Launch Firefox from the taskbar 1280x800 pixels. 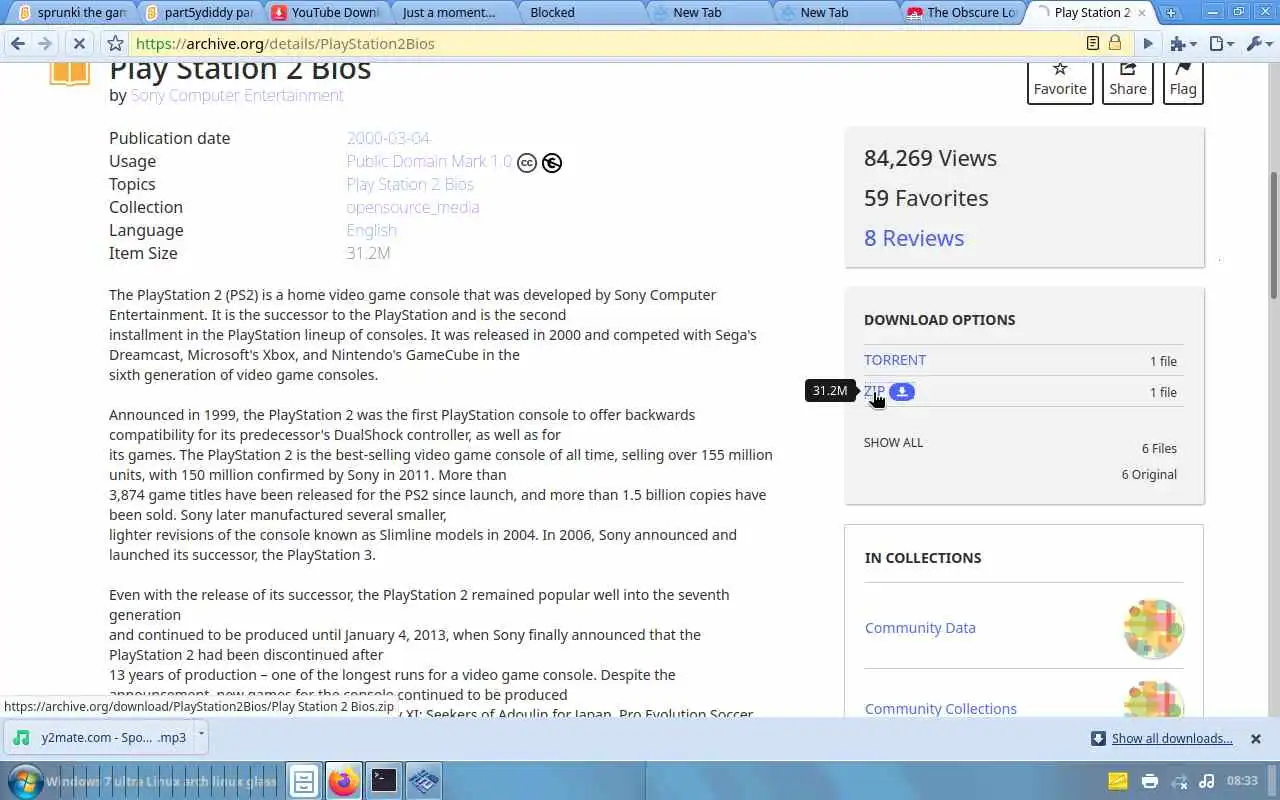click(x=343, y=781)
